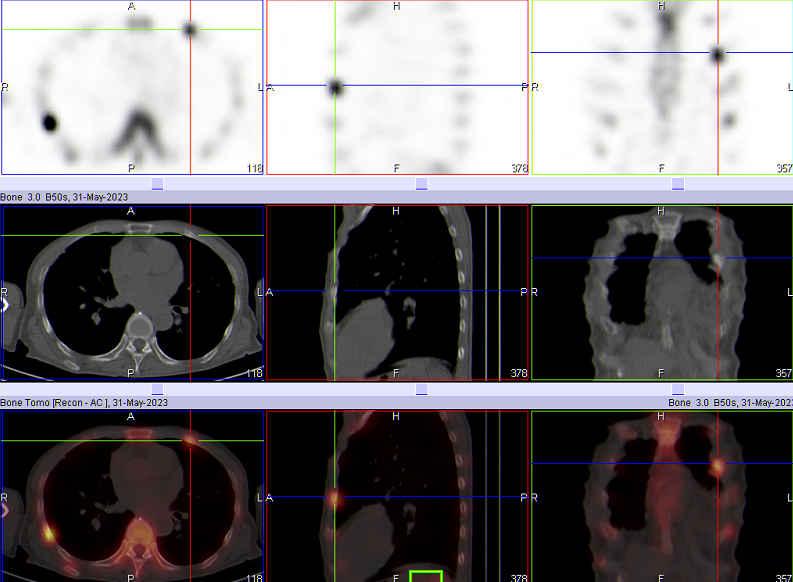Select the 'Bone Tomo [Recon - AC]' series label
Image resolution: width=793 pixels, height=582 pixels.
(84, 402)
